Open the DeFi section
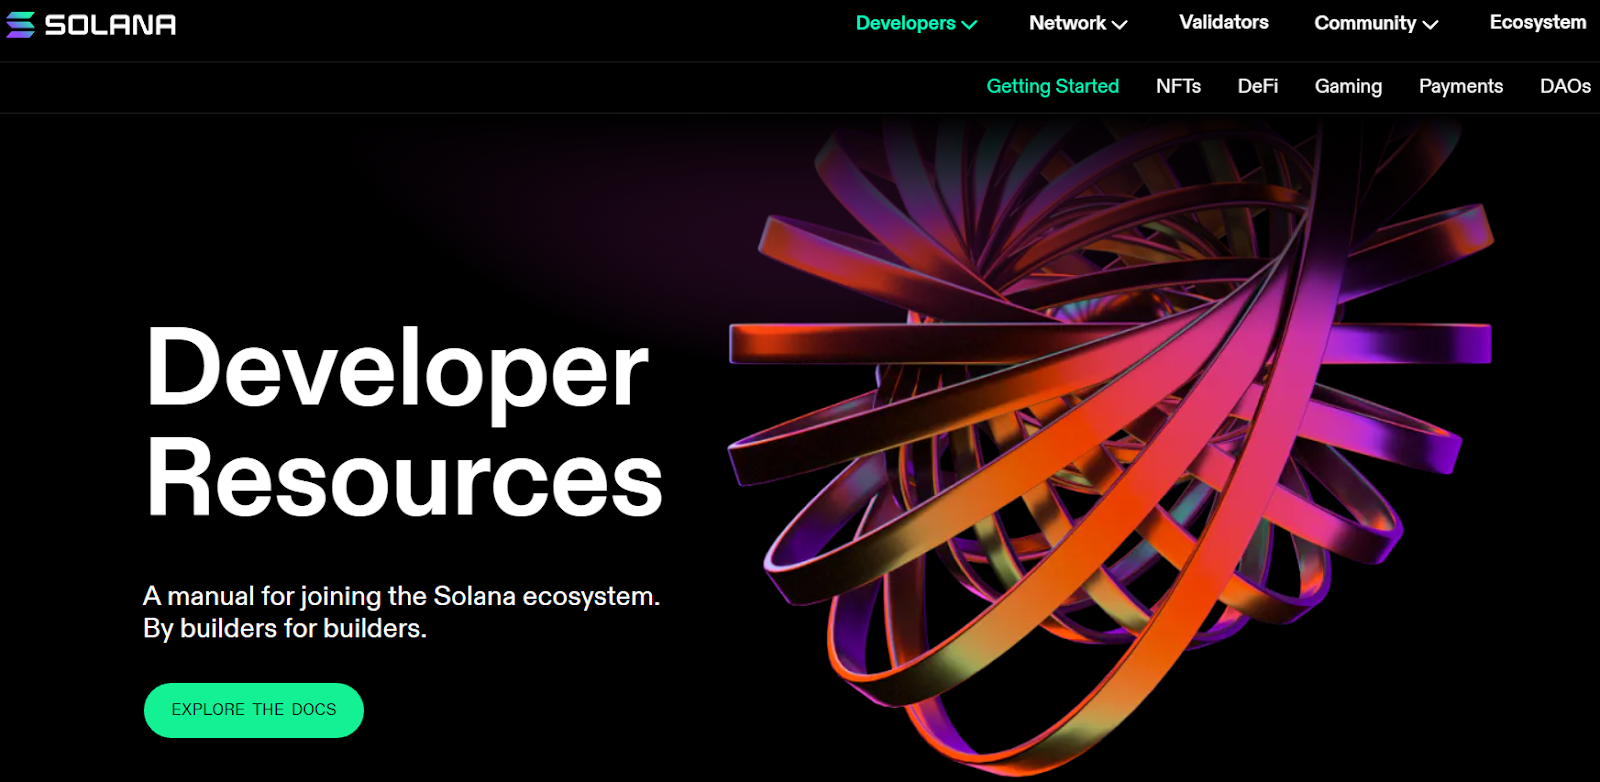Screen dimensions: 1600x782 click(1258, 86)
